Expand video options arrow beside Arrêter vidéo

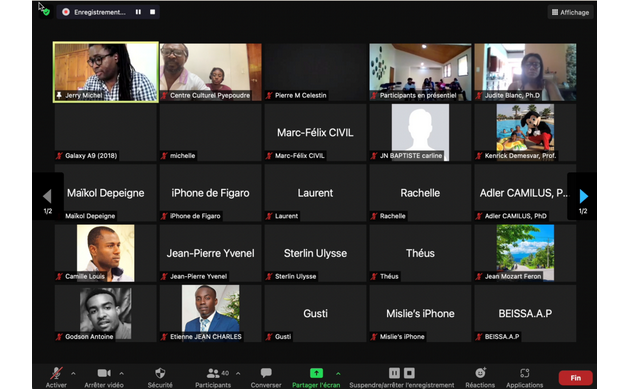tap(121, 373)
